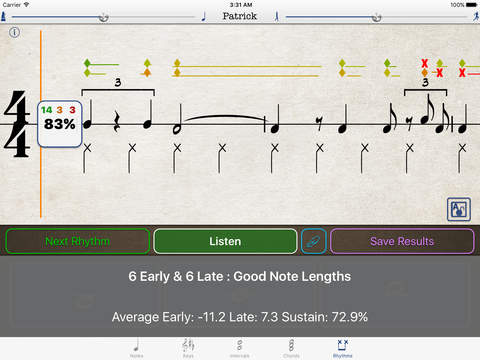Tap the Patrick user name
This screenshot has width=480, height=360.
[240, 16]
